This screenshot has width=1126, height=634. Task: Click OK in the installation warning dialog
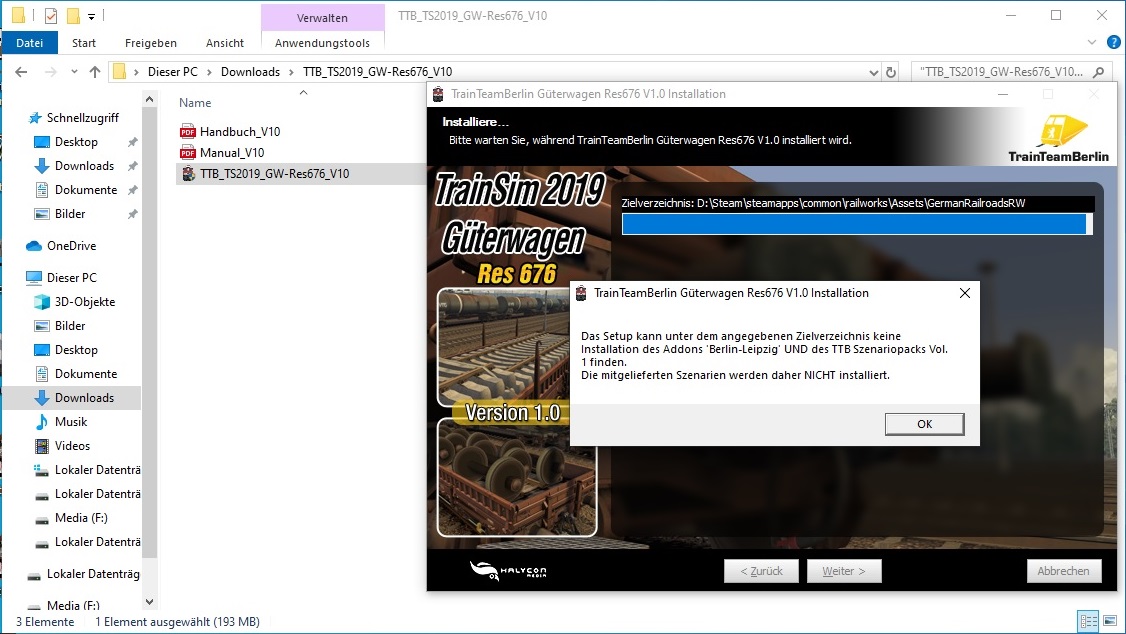[924, 424]
